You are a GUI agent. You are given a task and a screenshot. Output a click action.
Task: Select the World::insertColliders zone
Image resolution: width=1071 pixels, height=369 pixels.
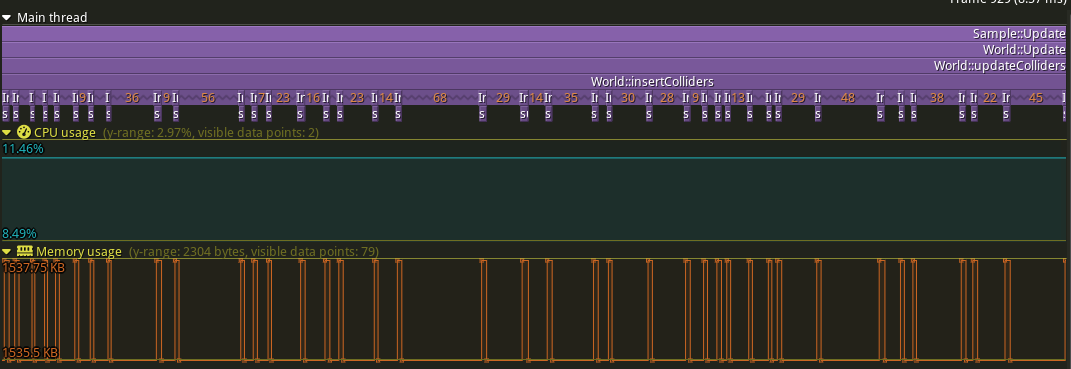533,81
